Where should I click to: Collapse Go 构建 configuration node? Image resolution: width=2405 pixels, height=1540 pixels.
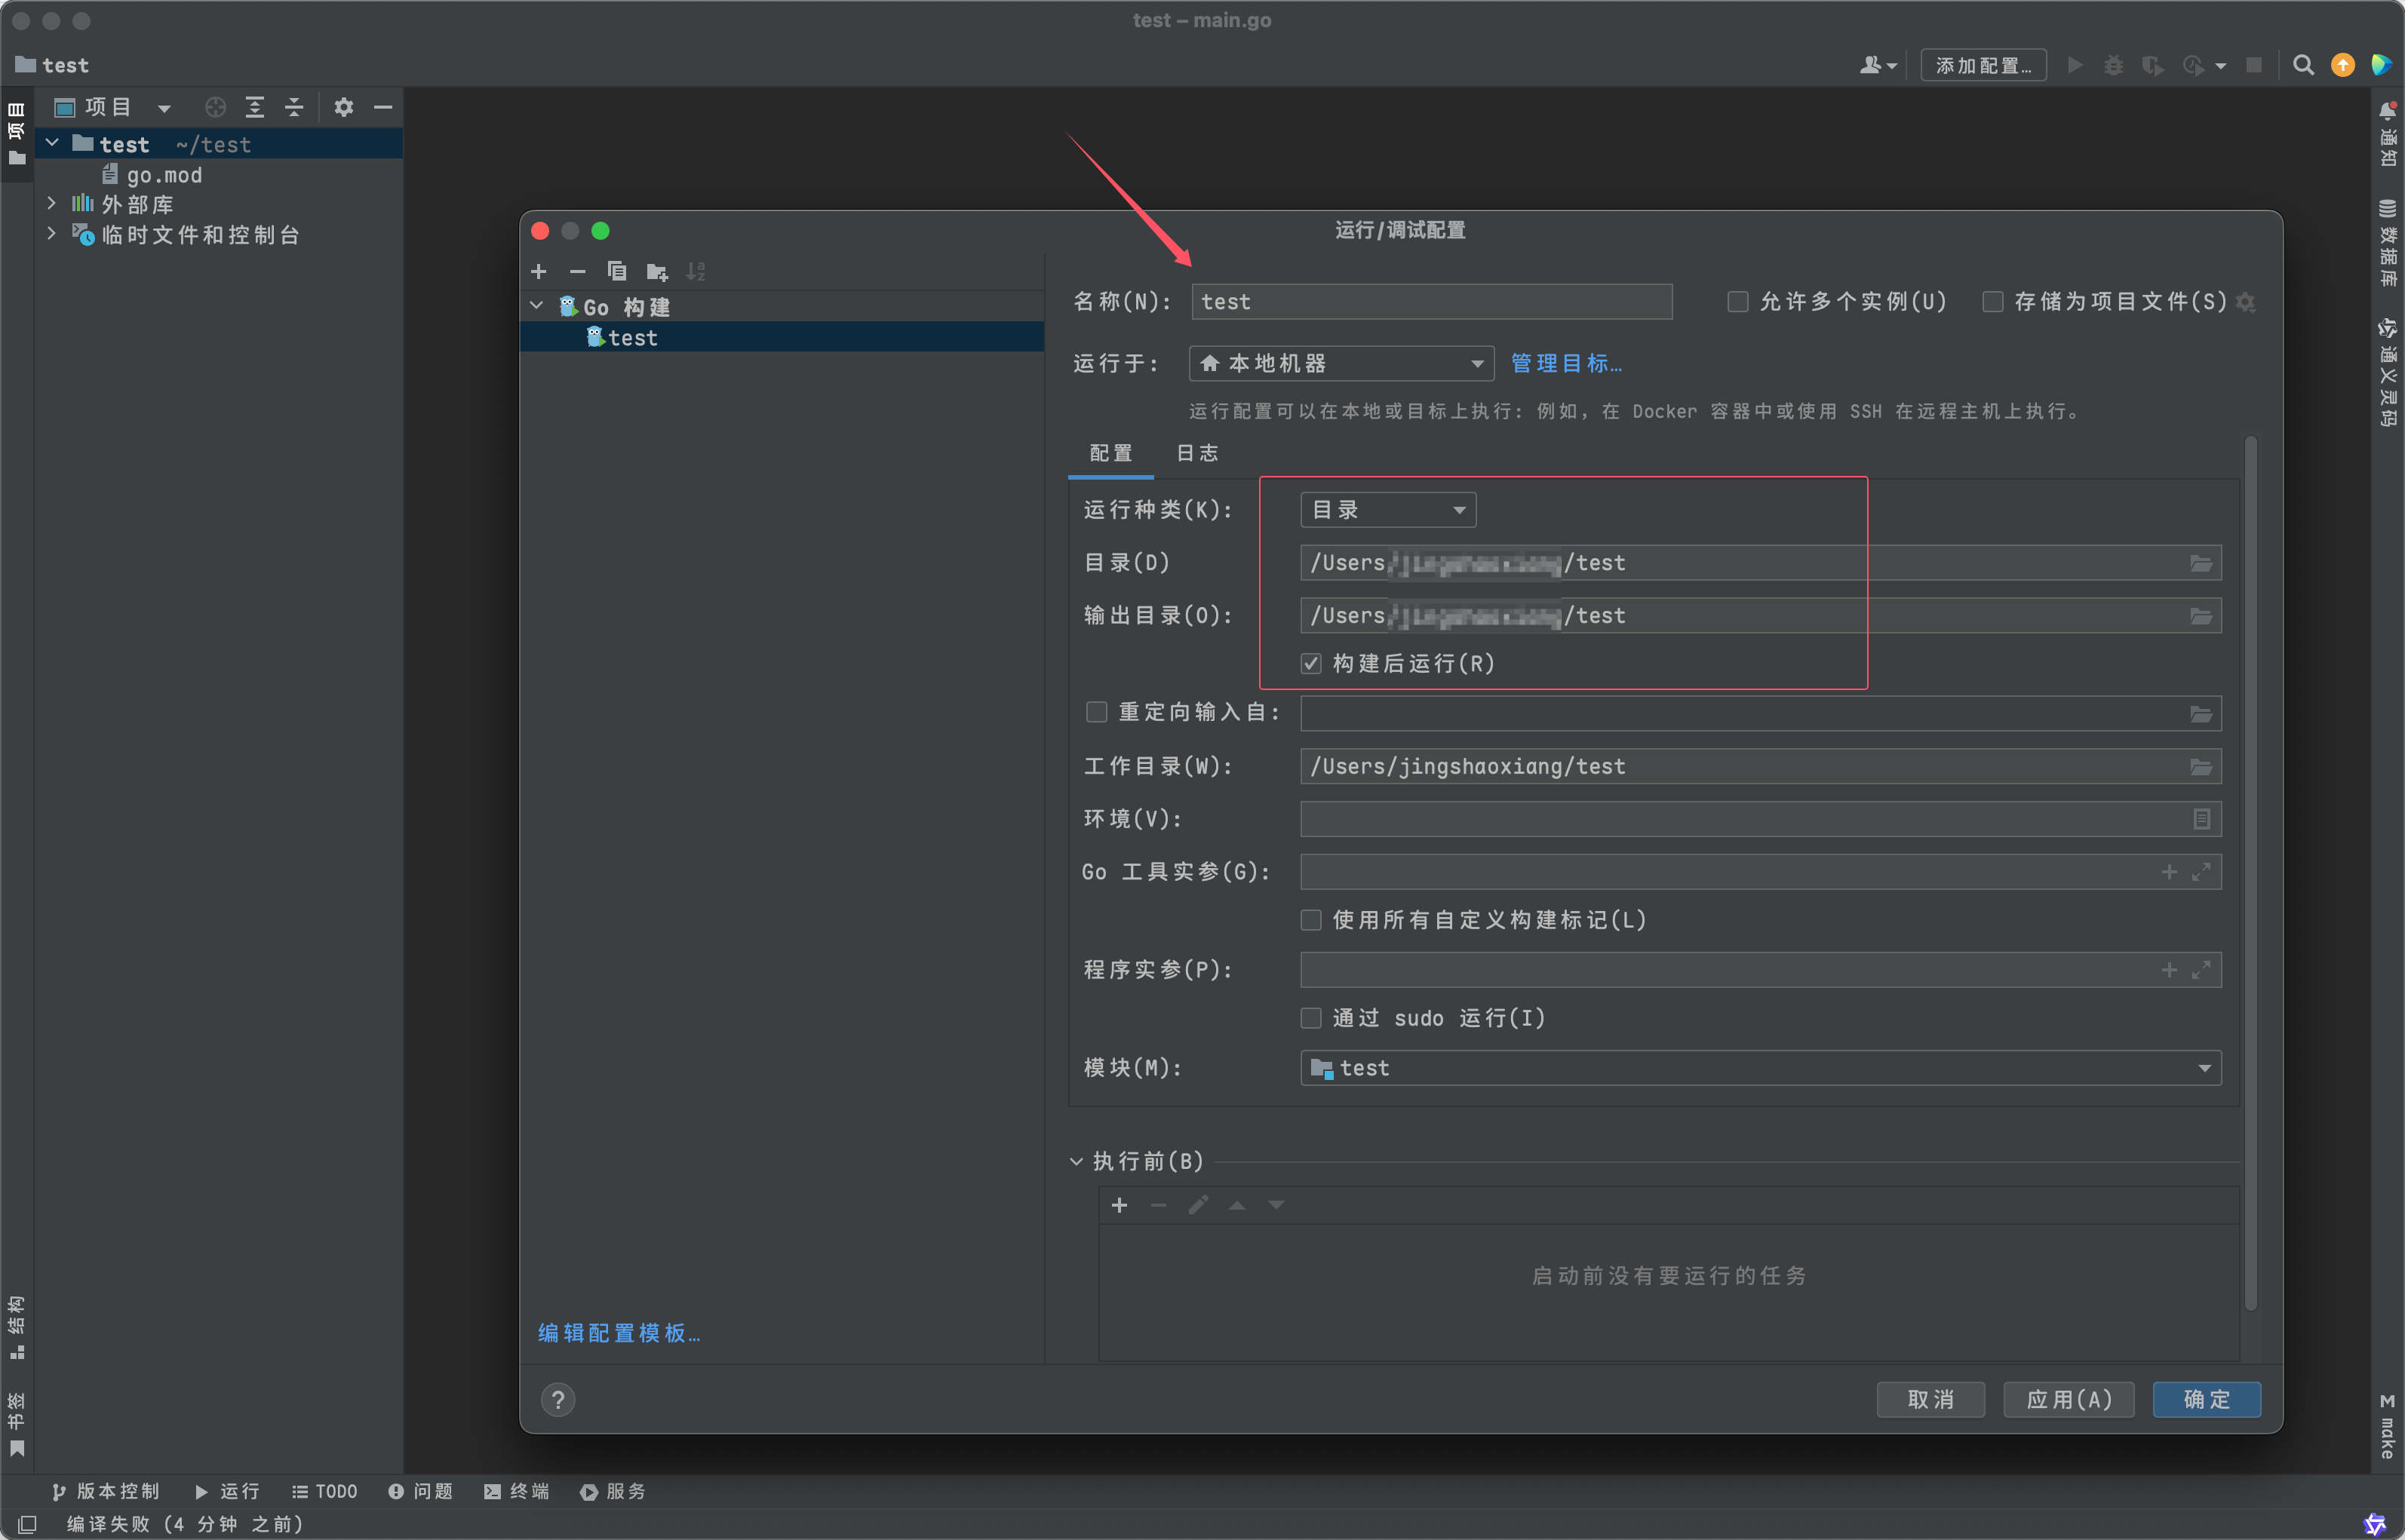(537, 306)
